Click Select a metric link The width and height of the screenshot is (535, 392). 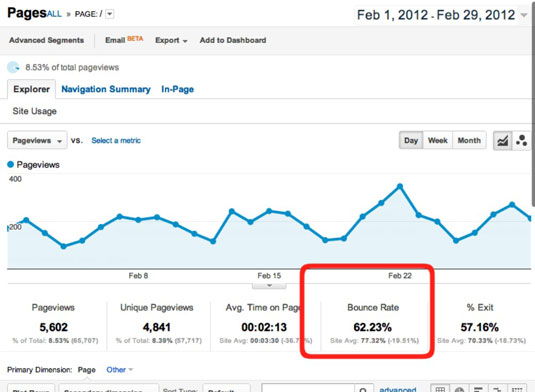[116, 141]
